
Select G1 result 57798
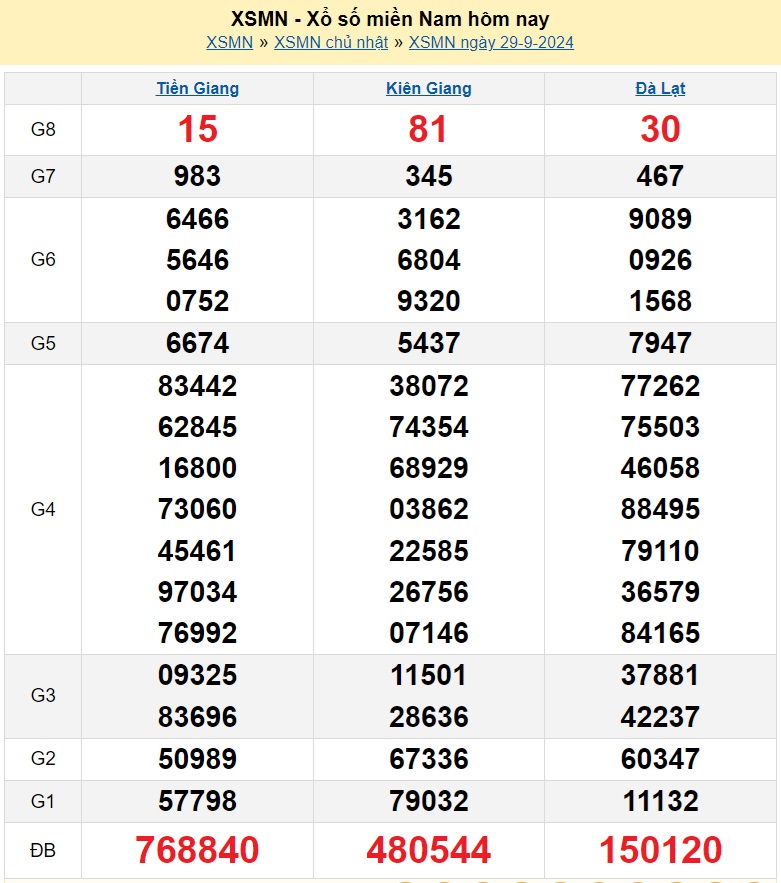197,801
